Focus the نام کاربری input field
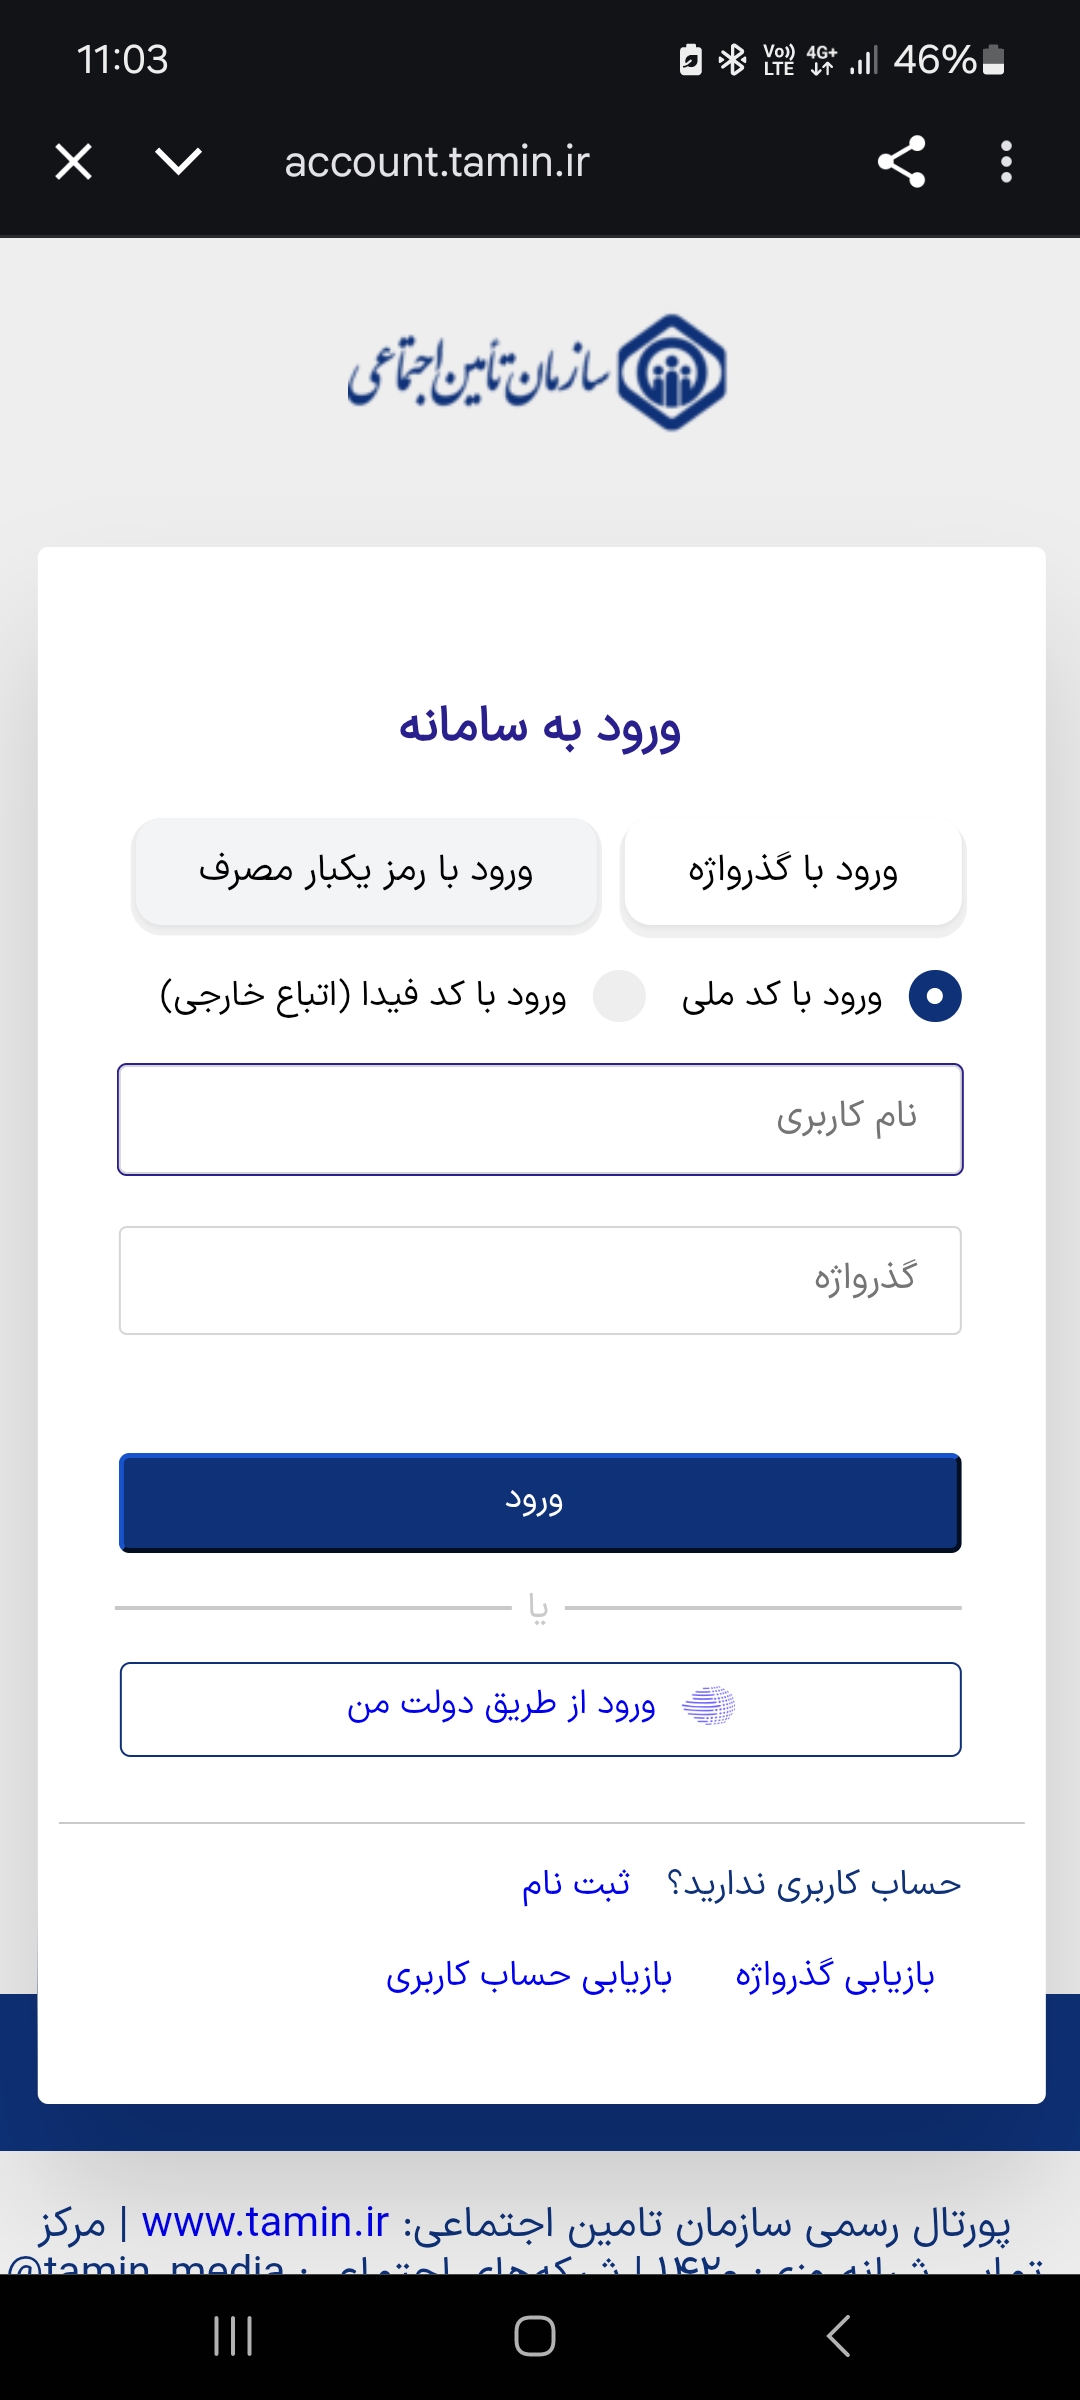The image size is (1080, 2400). coord(540,1119)
